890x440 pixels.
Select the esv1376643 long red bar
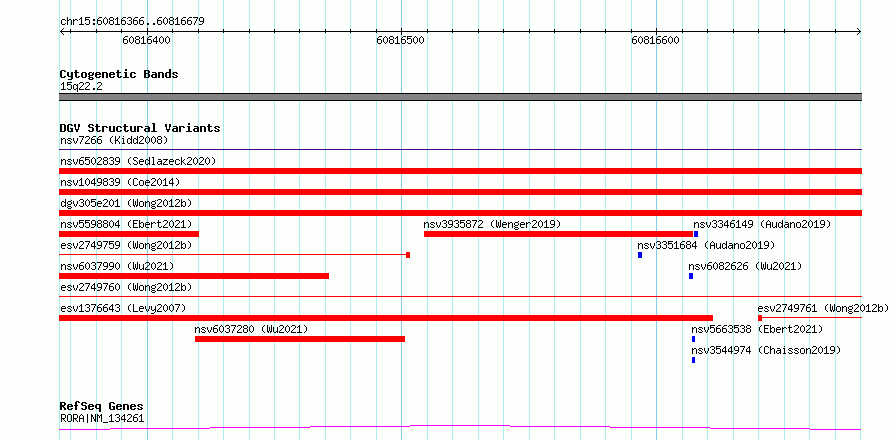tap(386, 318)
